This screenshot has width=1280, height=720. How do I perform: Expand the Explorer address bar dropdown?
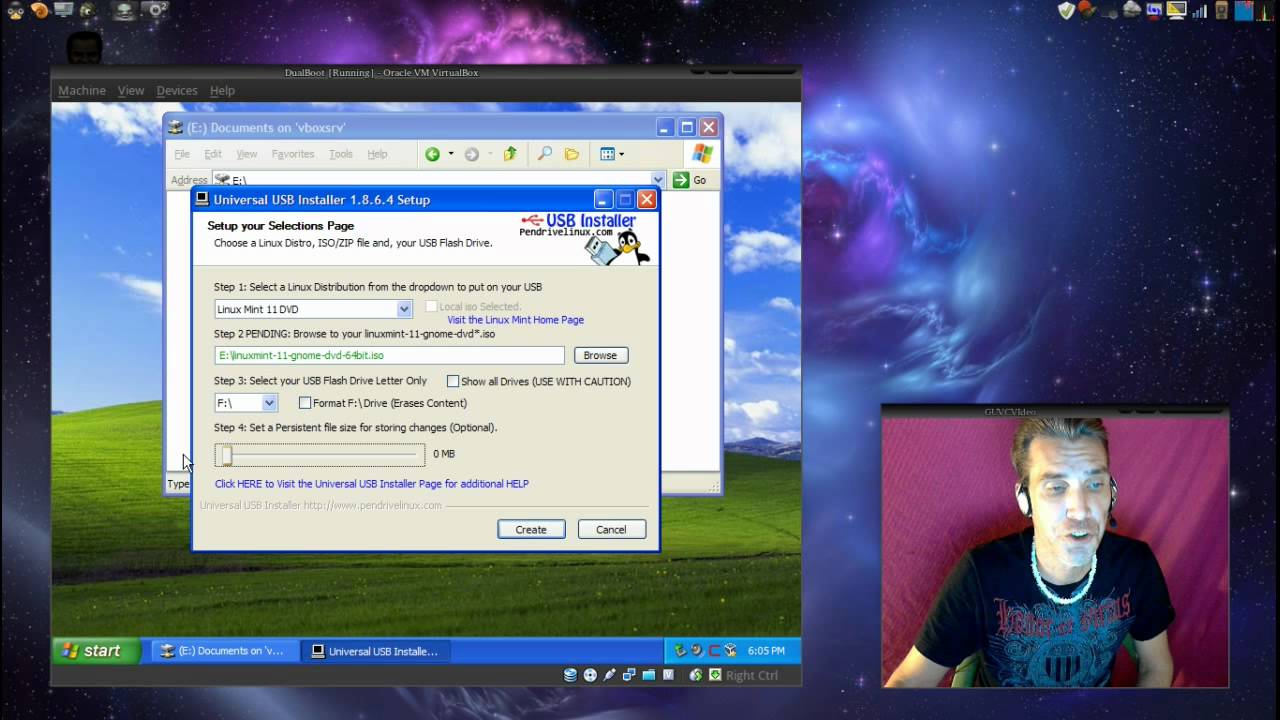click(x=657, y=180)
